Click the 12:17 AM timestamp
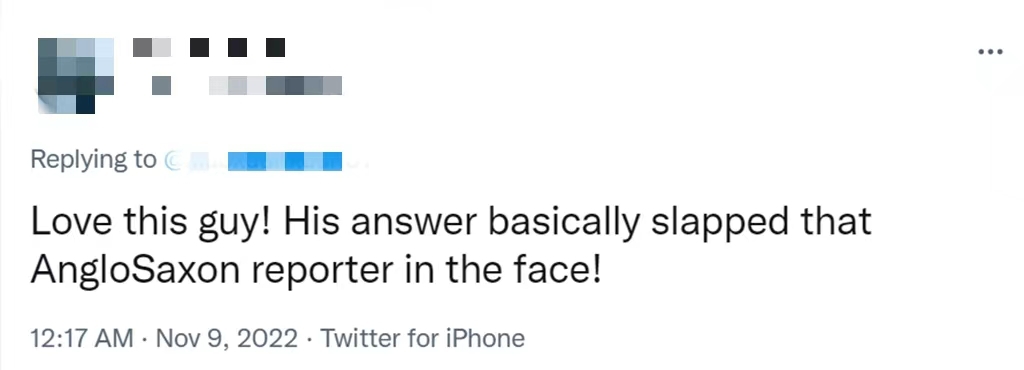Screen dimensions: 1024x370 point(82,338)
